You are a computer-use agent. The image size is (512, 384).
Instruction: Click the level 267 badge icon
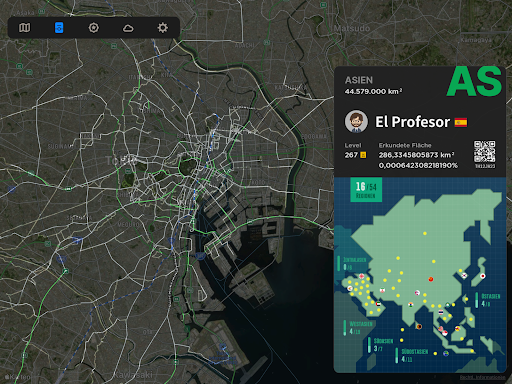[x=363, y=155]
